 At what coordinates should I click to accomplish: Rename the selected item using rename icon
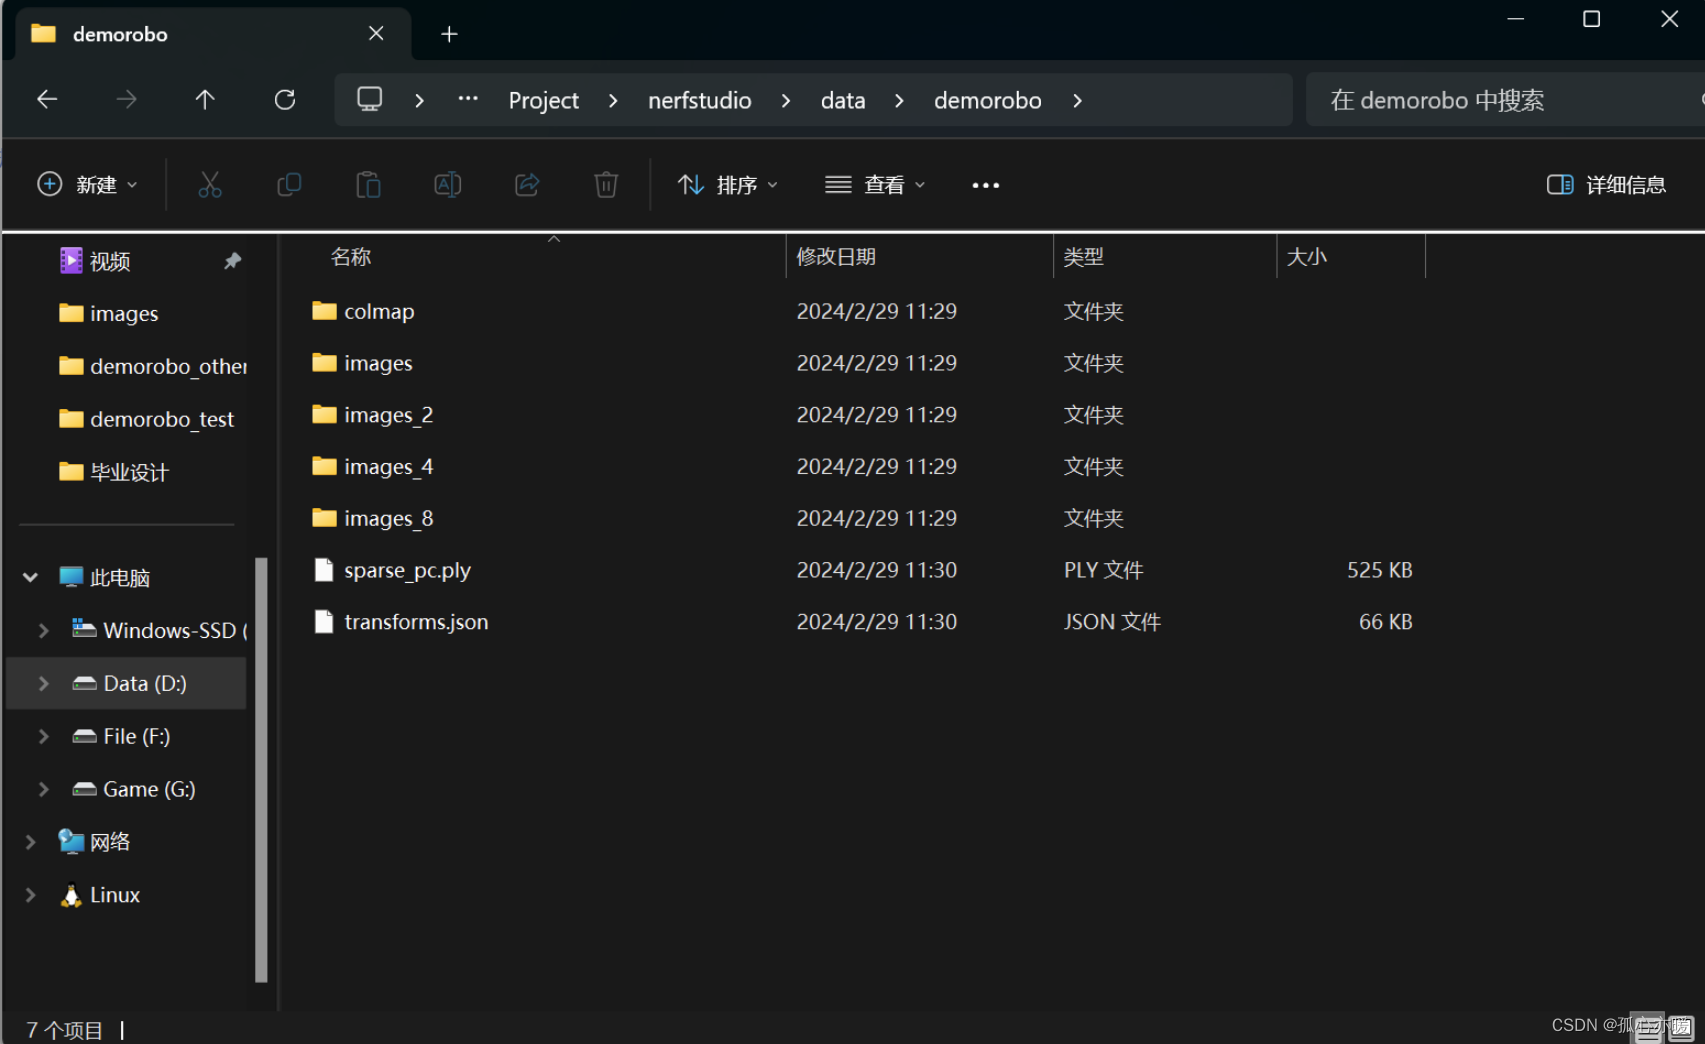(448, 184)
